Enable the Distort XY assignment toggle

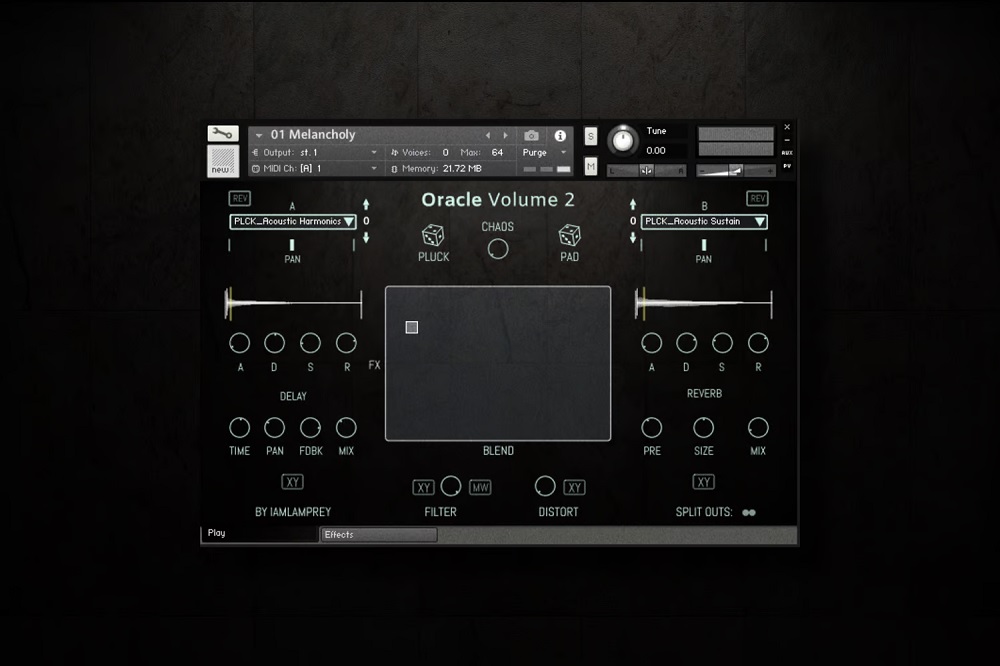[x=574, y=488]
